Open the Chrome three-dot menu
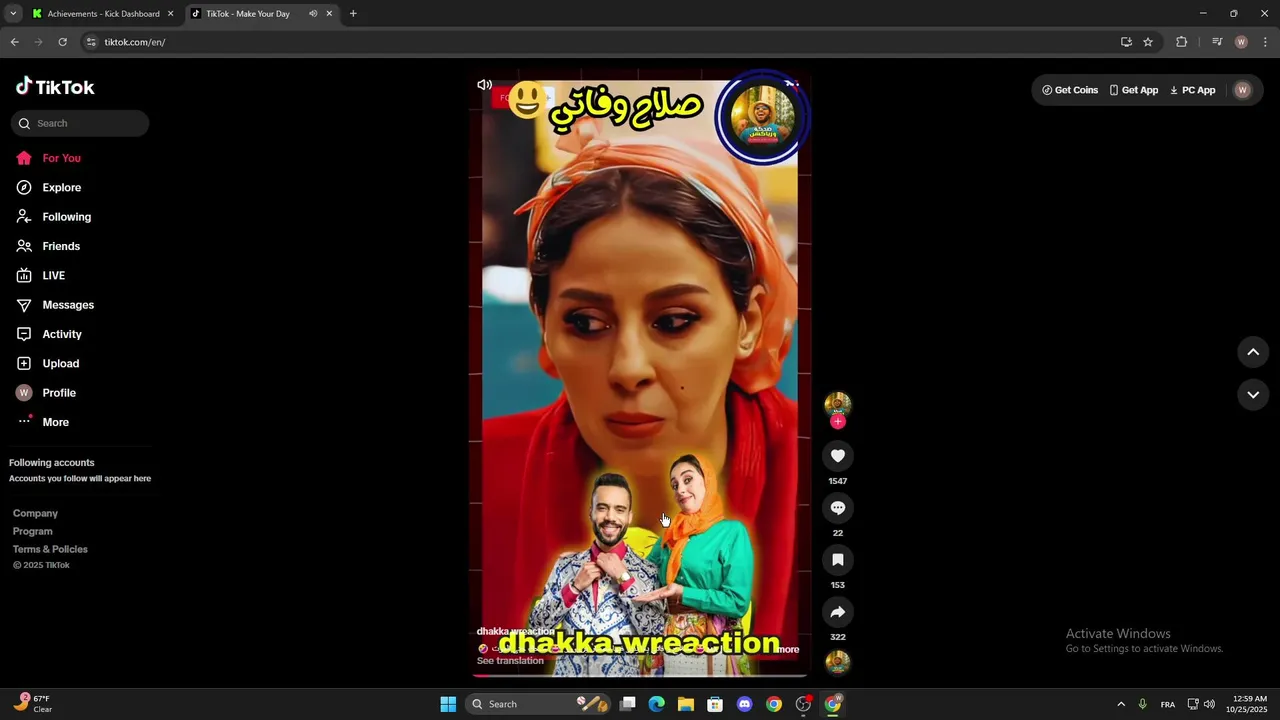Viewport: 1280px width, 720px height. coord(1265,42)
